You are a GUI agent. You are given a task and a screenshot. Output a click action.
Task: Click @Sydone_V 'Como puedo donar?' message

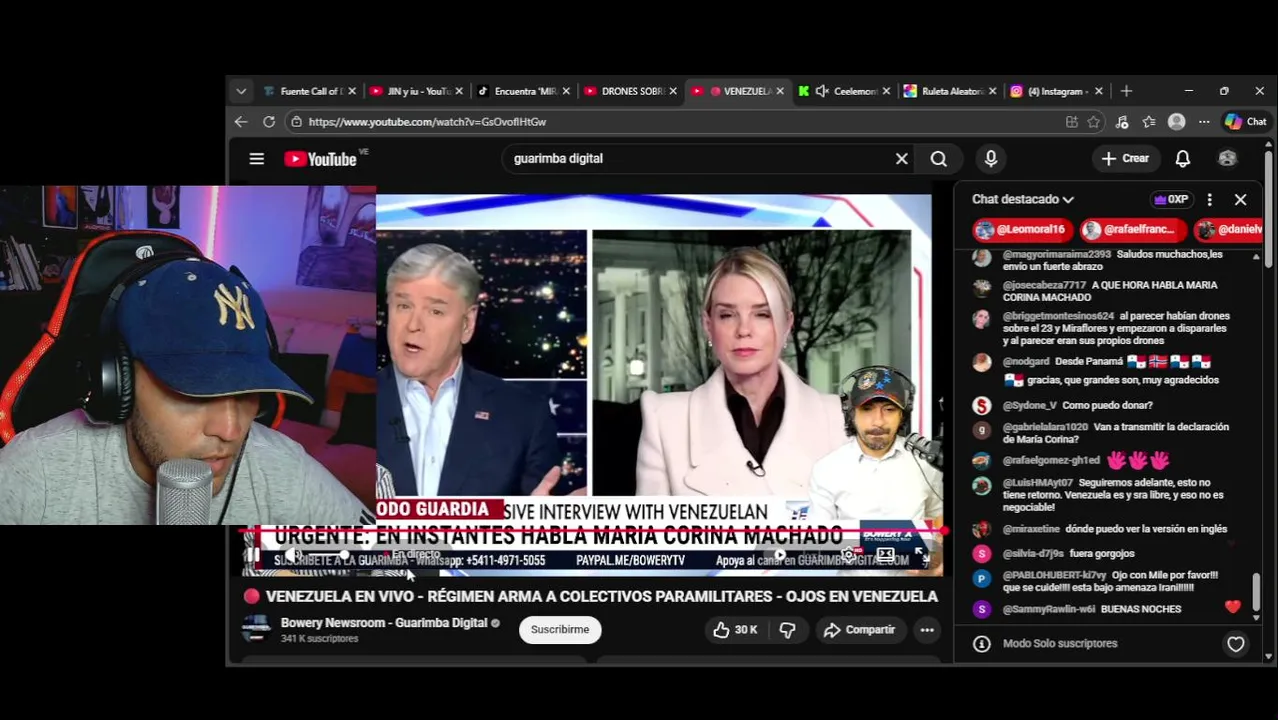point(1077,405)
